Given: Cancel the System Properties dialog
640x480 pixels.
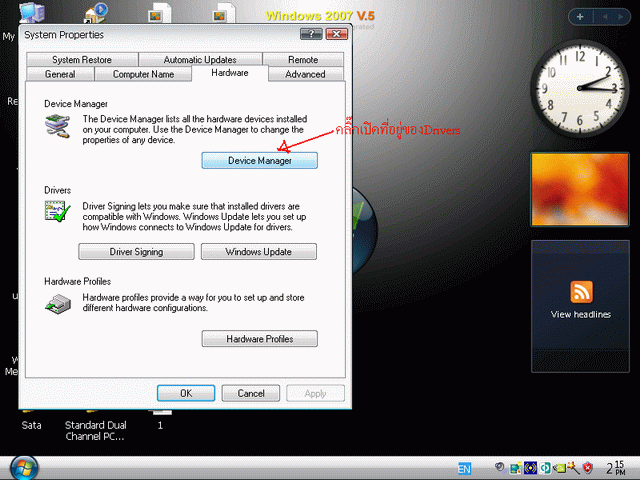Looking at the screenshot, I should click(251, 393).
